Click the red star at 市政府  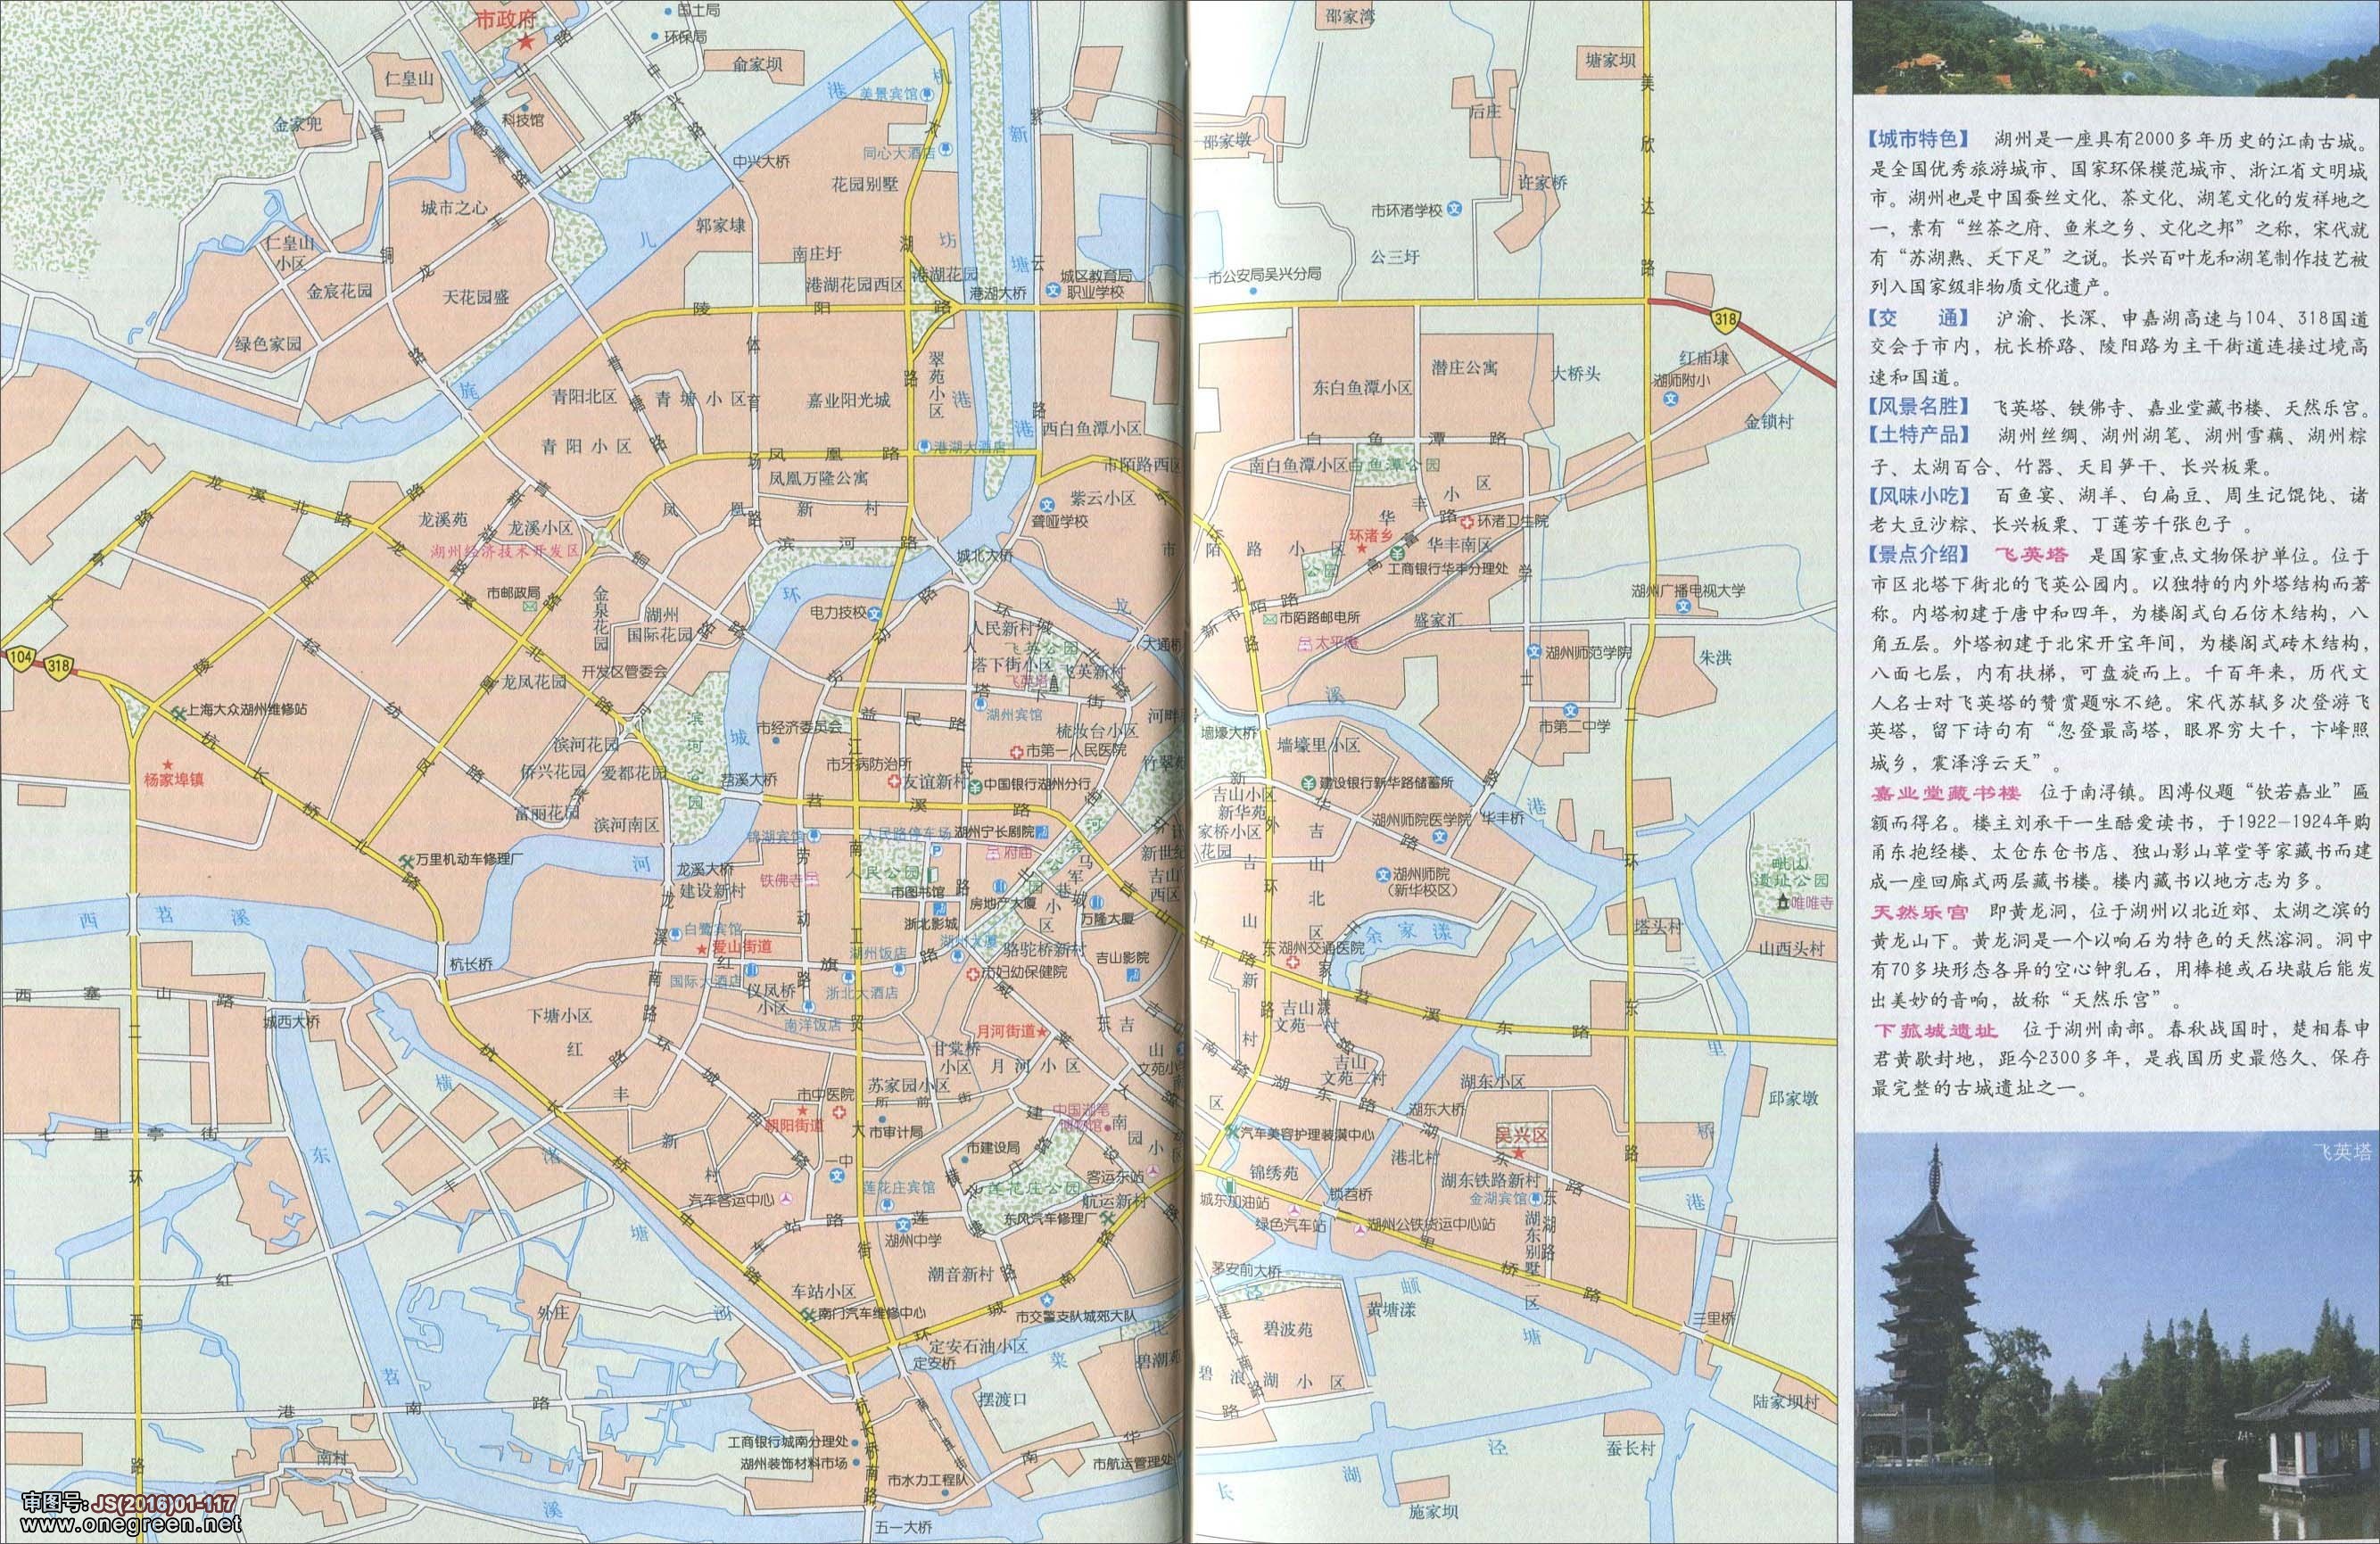525,43
